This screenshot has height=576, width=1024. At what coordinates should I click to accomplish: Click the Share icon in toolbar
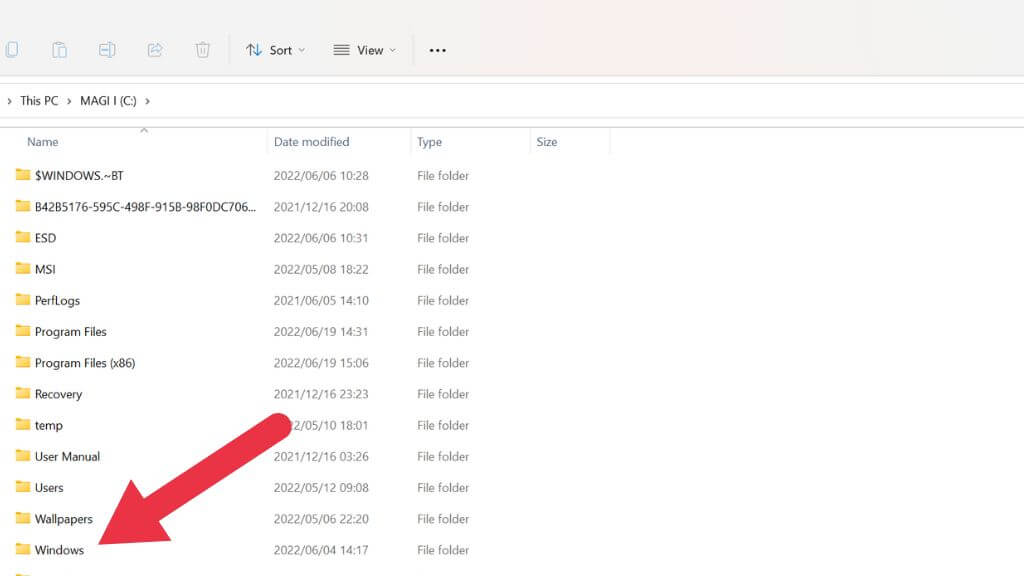pos(155,50)
